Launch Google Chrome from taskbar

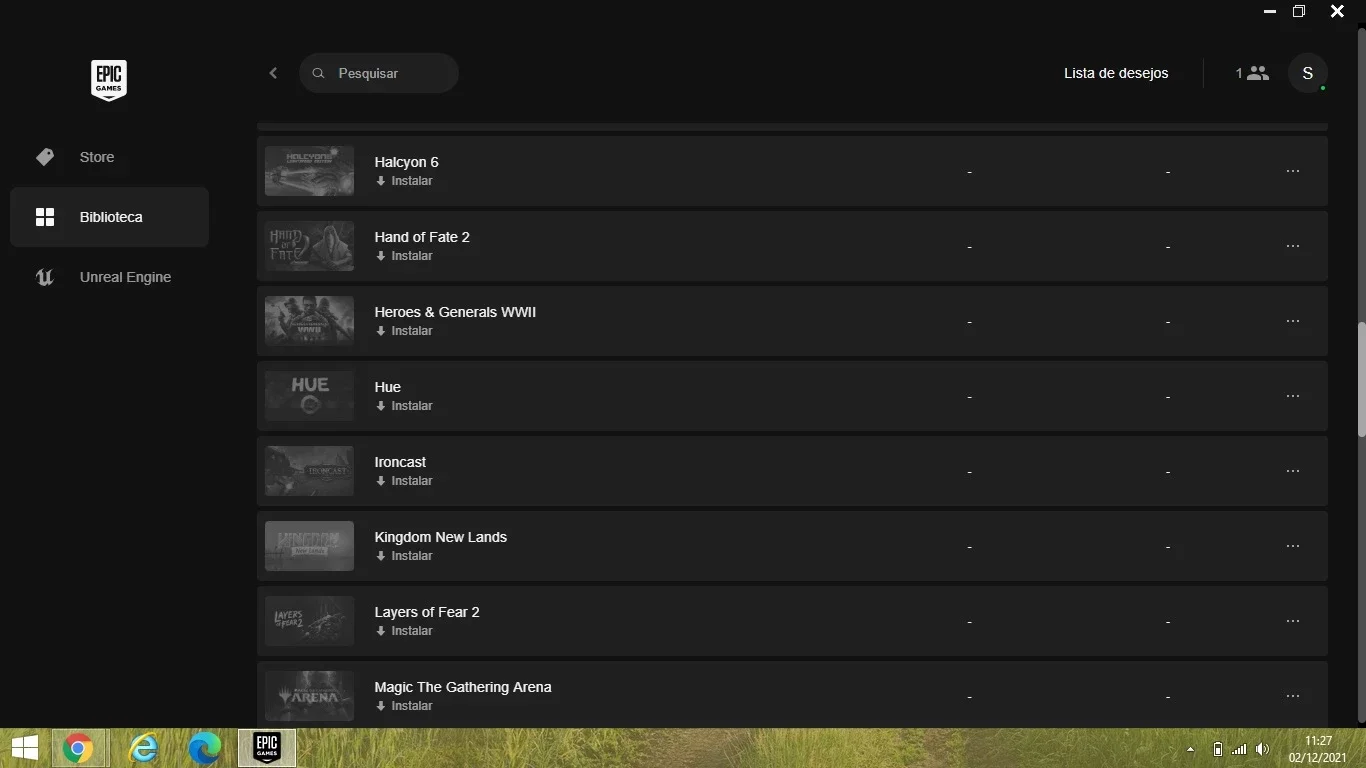pyautogui.click(x=78, y=748)
